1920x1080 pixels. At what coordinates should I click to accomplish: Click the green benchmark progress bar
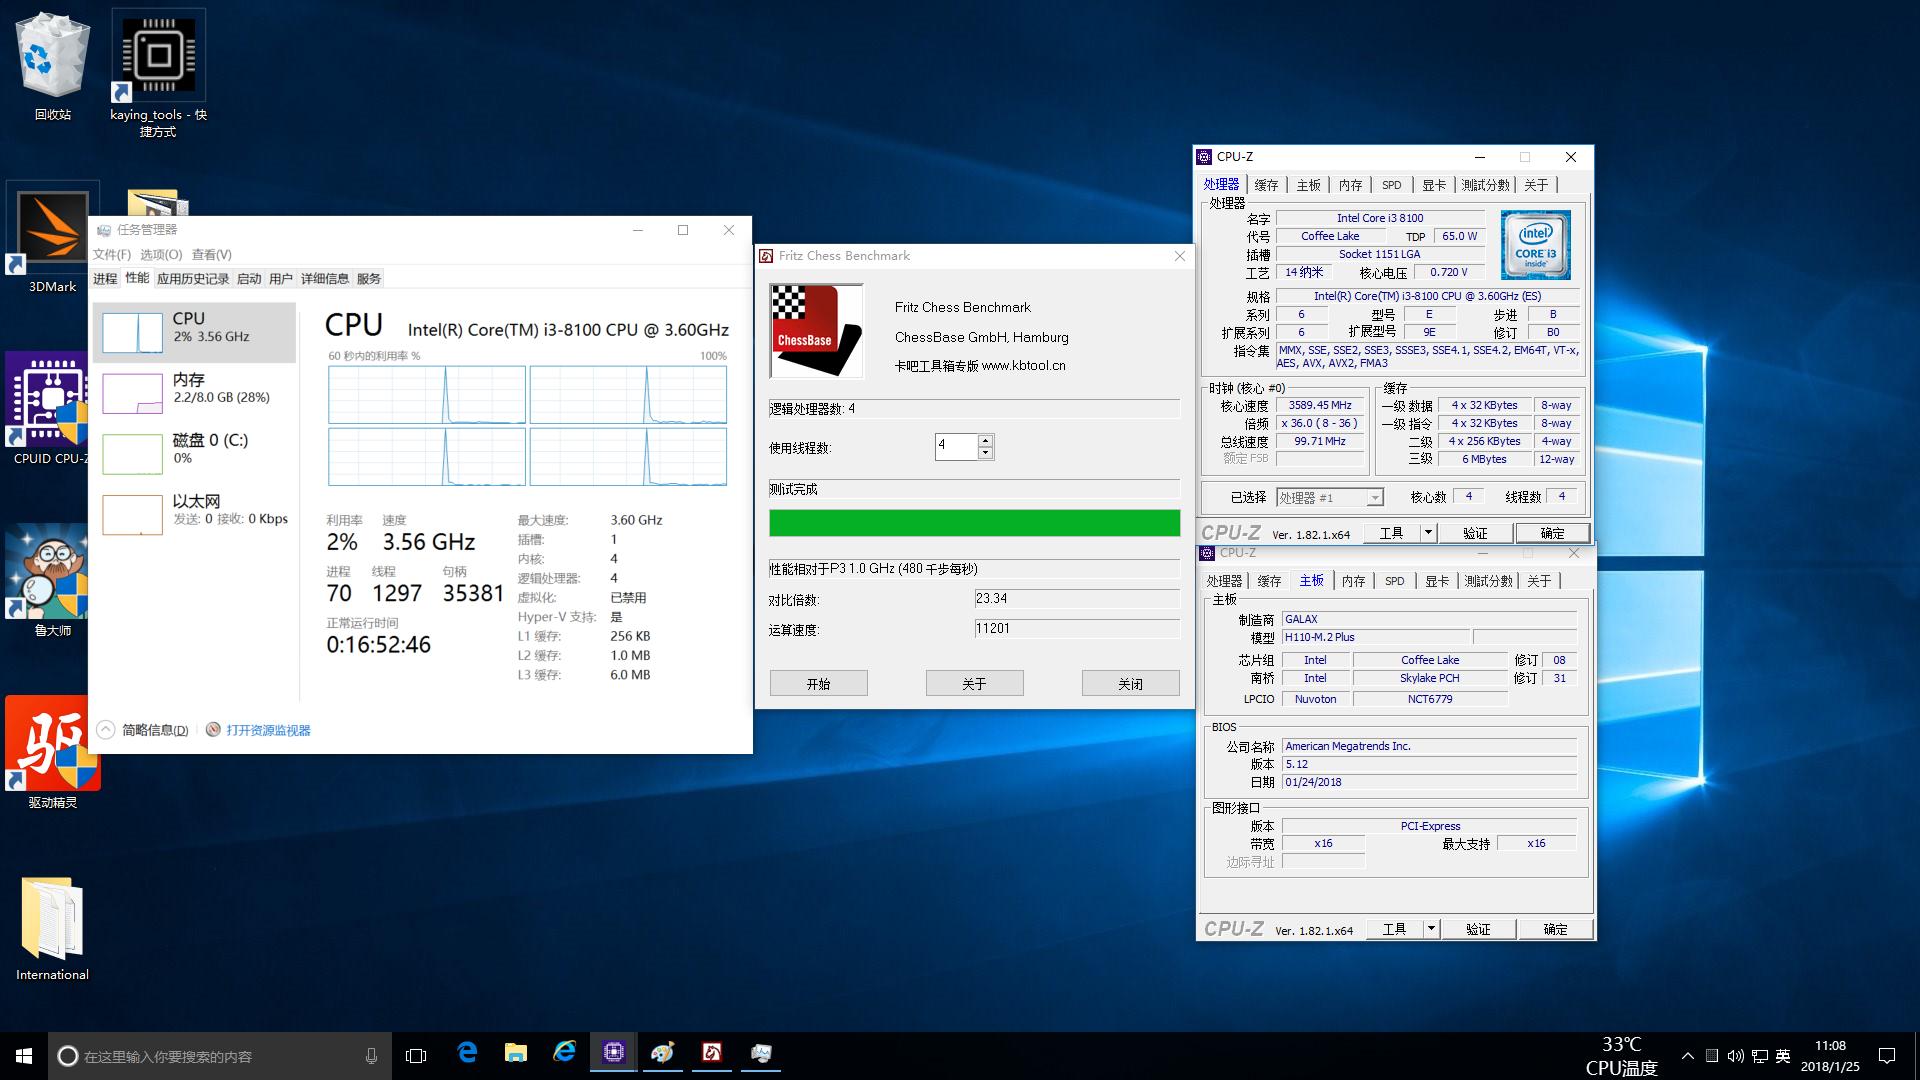tap(973, 522)
